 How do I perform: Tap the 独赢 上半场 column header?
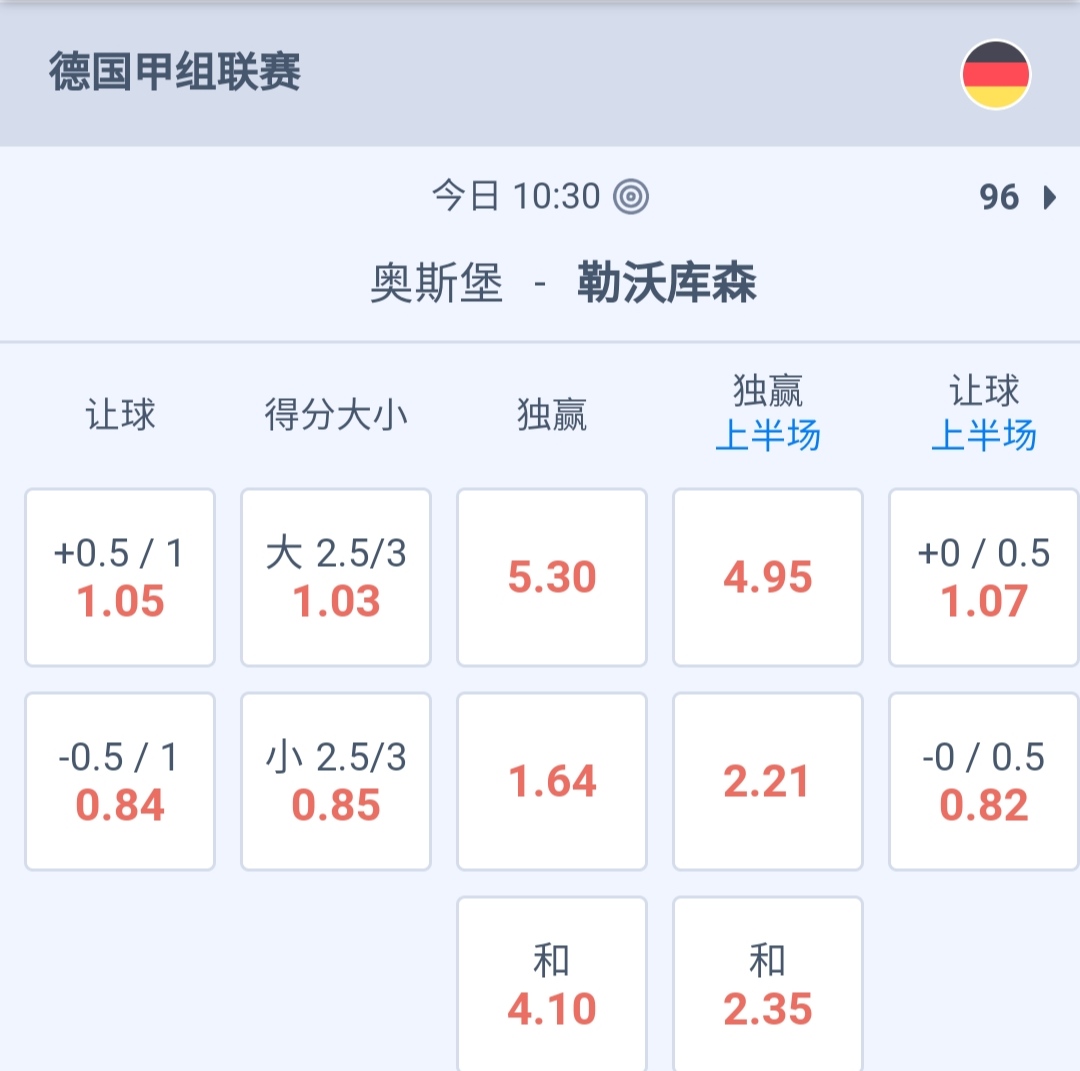[x=768, y=414]
